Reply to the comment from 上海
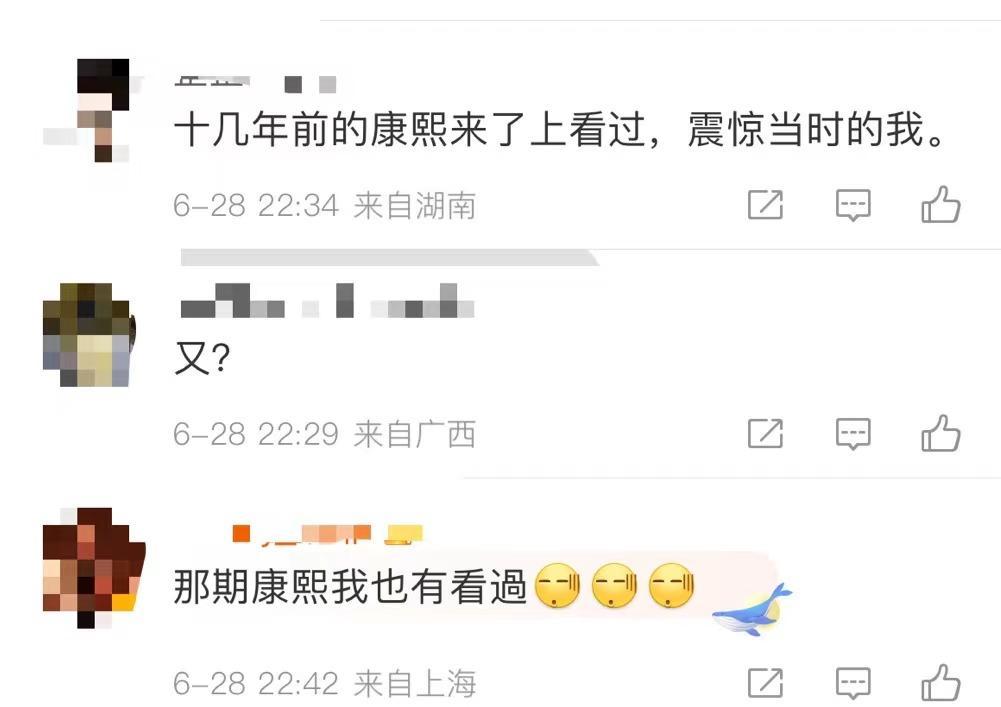The image size is (1001, 707). (x=854, y=684)
